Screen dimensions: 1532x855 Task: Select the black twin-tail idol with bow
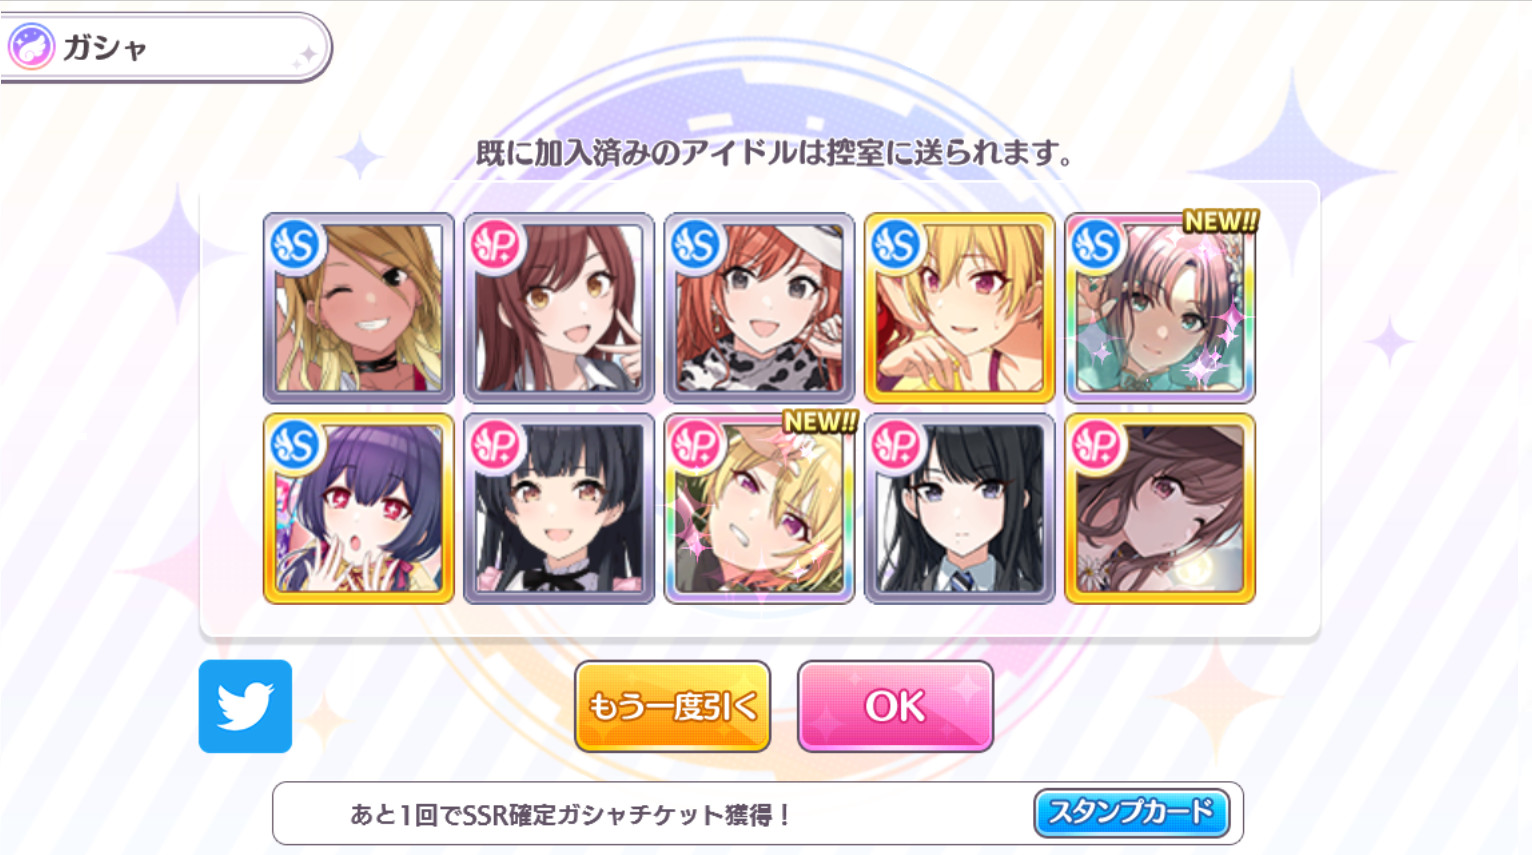[559, 508]
